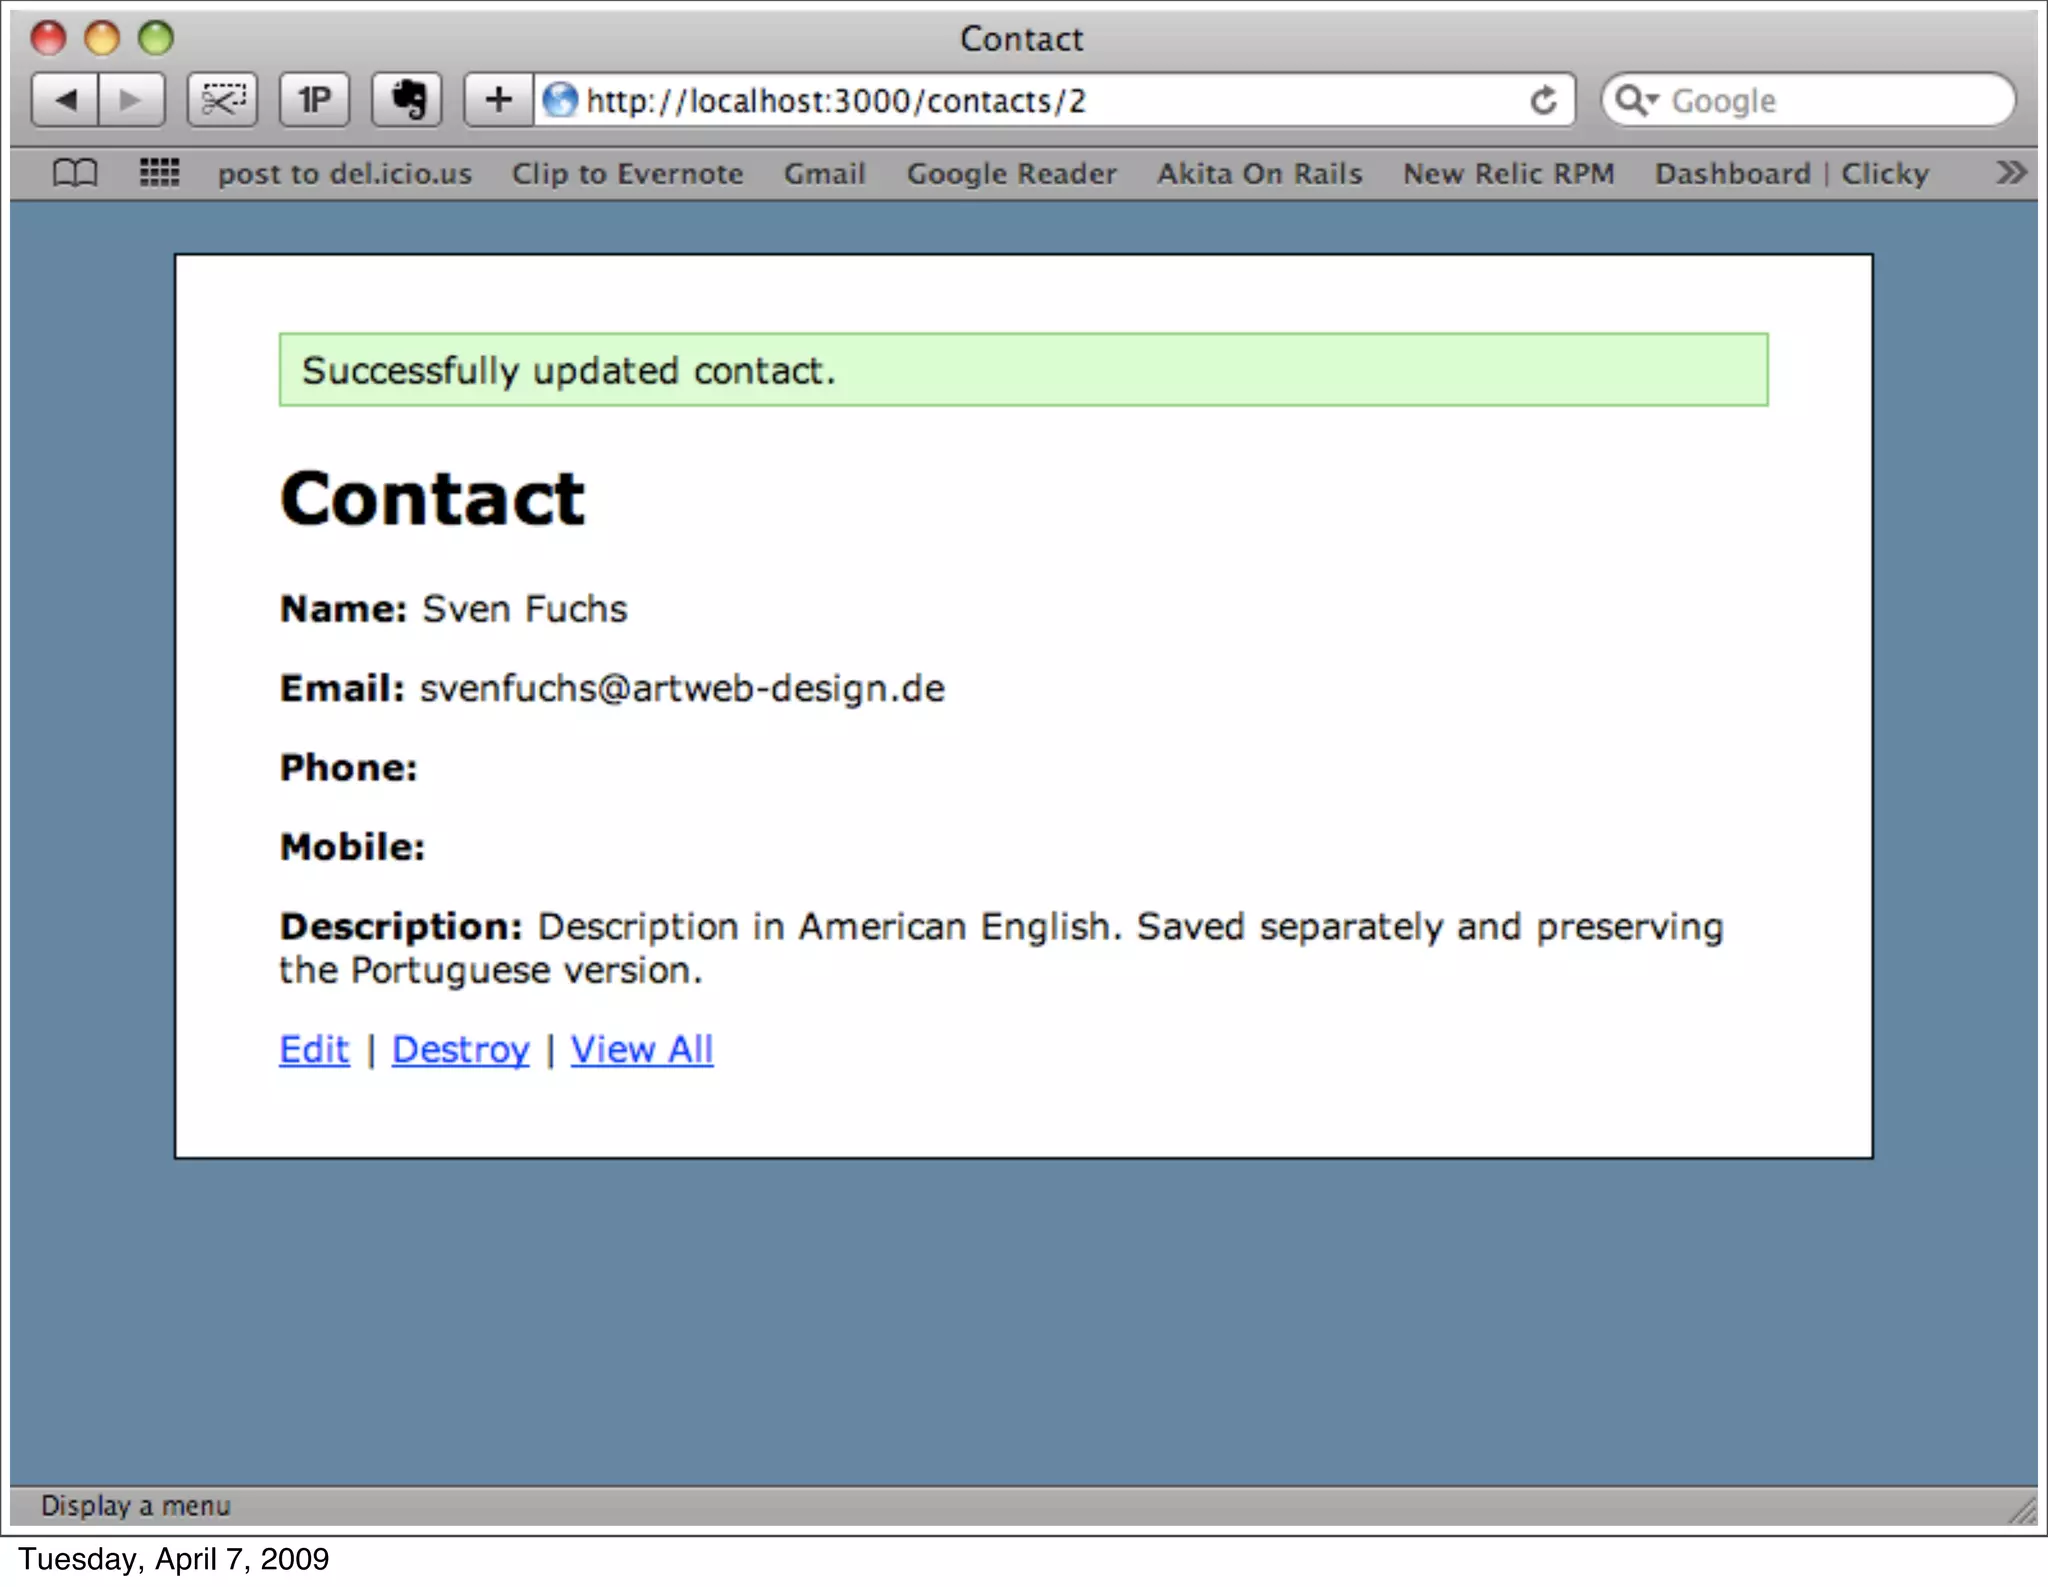This screenshot has height=1587, width=2048.
Task: Open Akita On Rails bookmark
Action: click(x=1259, y=174)
